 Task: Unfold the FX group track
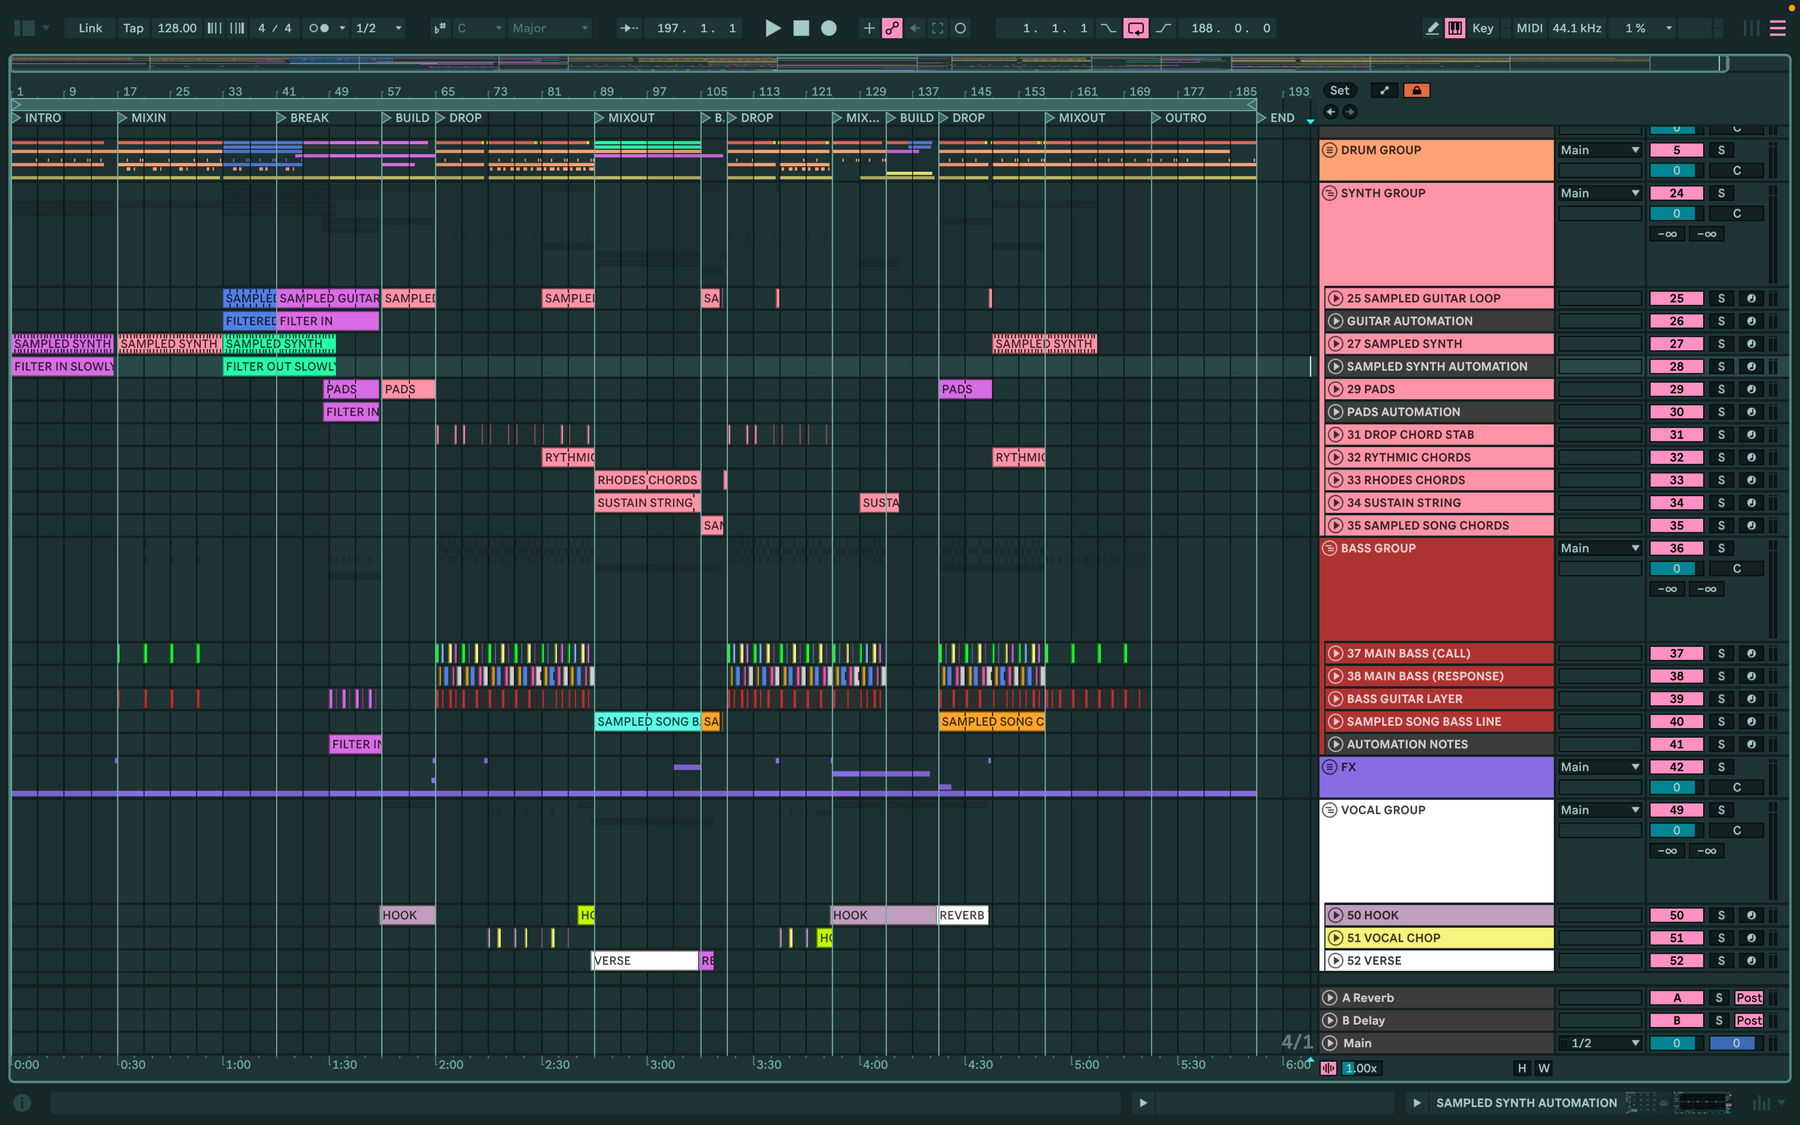click(x=1330, y=767)
